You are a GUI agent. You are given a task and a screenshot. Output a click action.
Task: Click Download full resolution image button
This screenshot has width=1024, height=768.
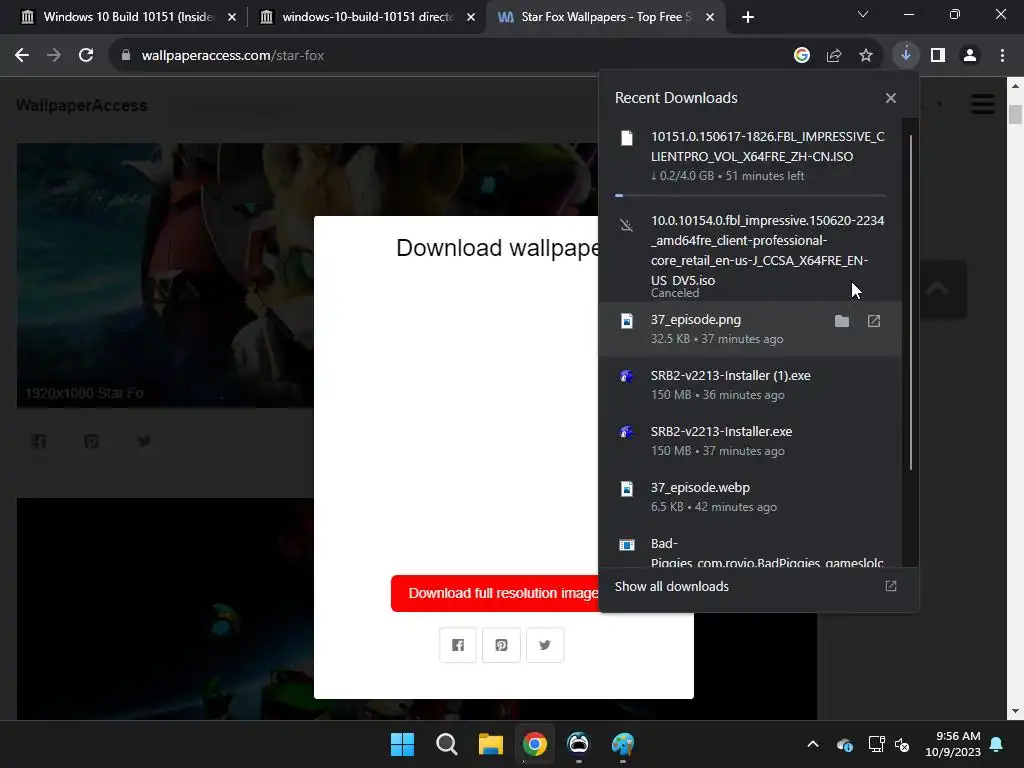pos(495,594)
